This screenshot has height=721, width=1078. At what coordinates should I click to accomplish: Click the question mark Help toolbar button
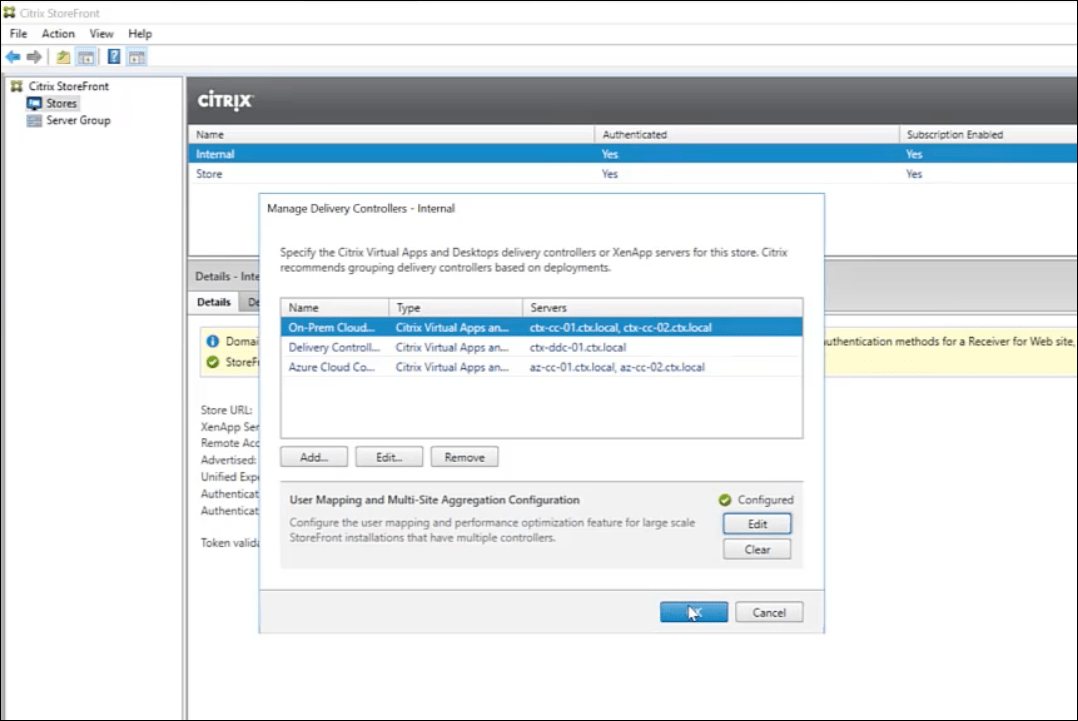click(x=112, y=56)
